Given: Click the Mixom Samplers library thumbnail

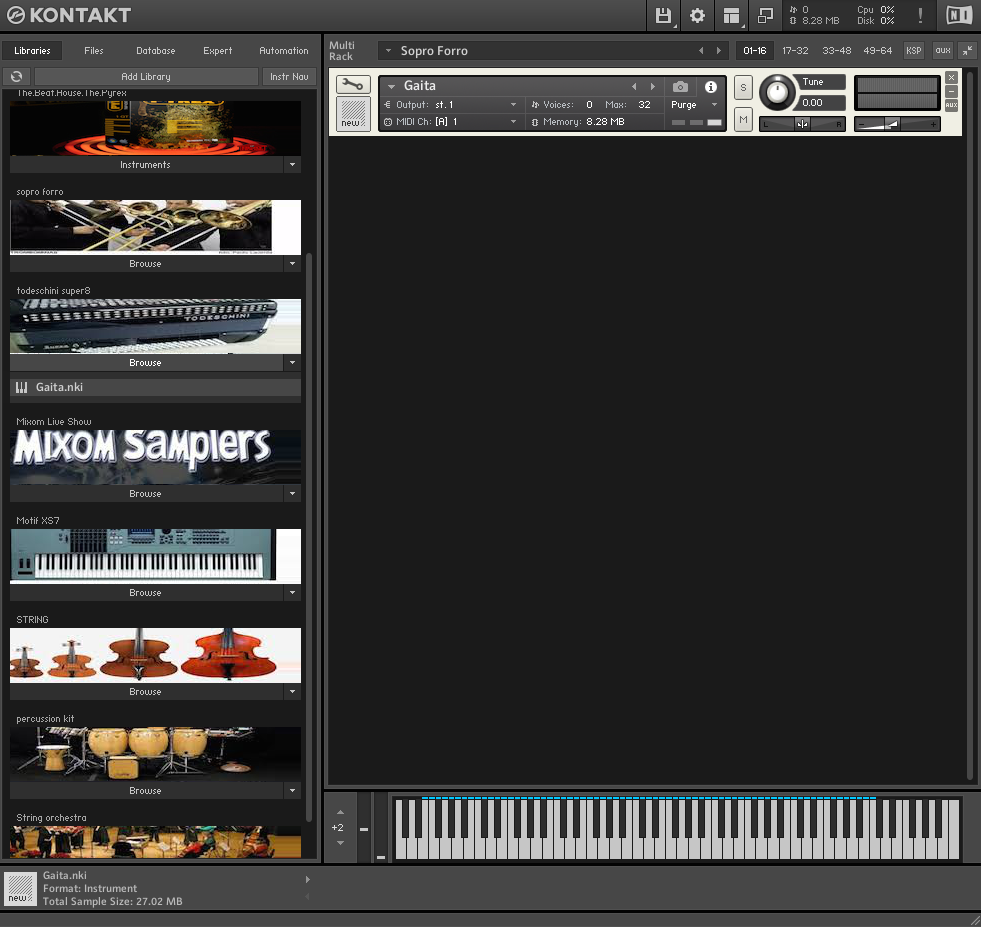Looking at the screenshot, I should click(155, 457).
